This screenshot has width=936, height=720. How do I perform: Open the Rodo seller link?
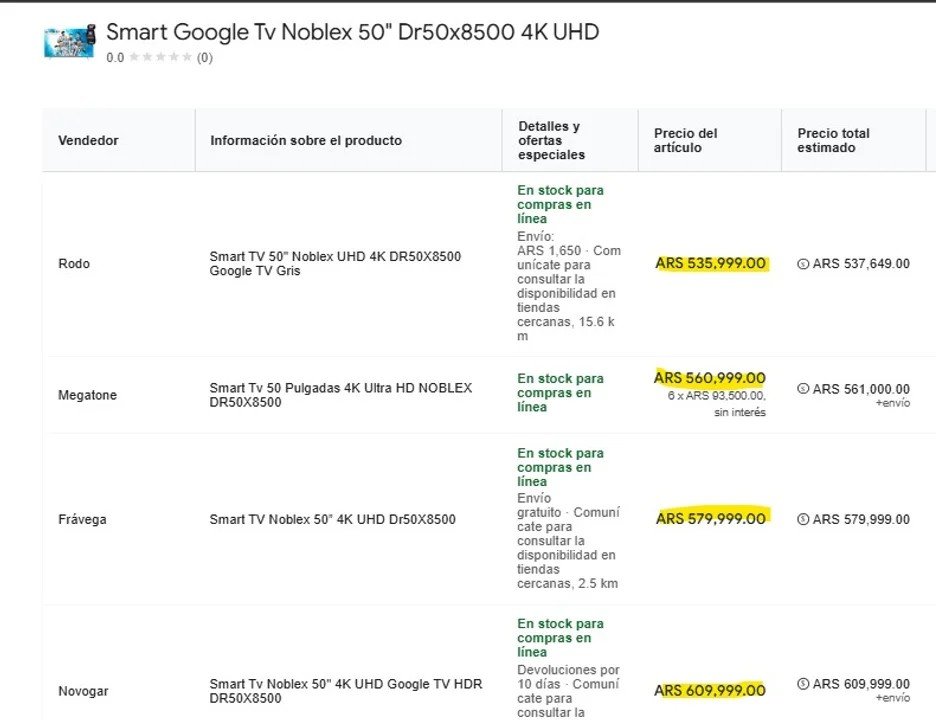click(74, 264)
